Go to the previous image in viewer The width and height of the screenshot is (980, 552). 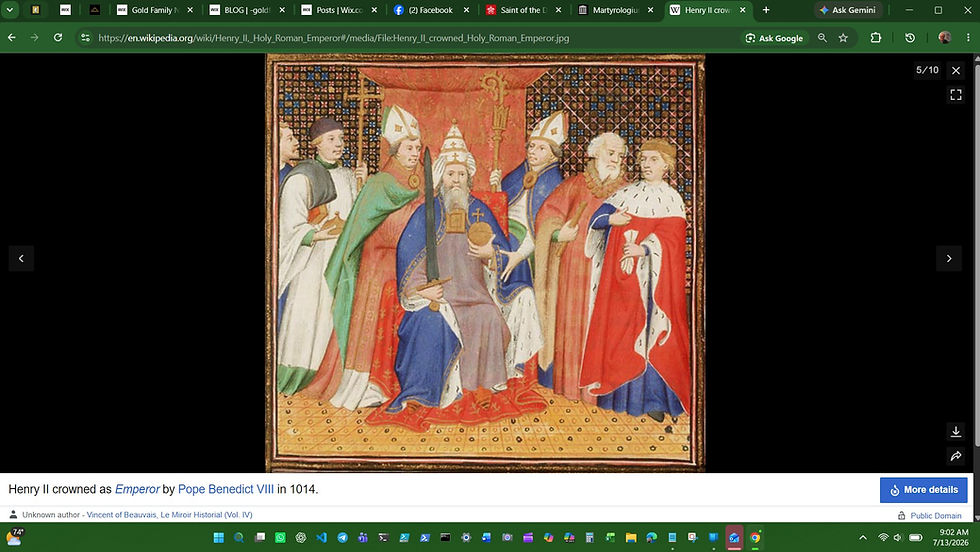click(21, 258)
